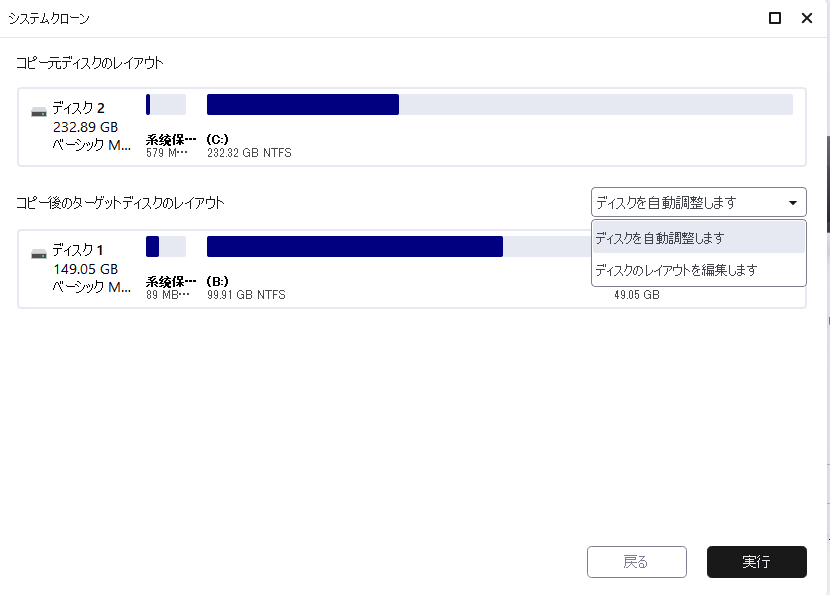Select the B: partition bar on Disk 1
Screen dimensions: 830x595
(x=355, y=247)
